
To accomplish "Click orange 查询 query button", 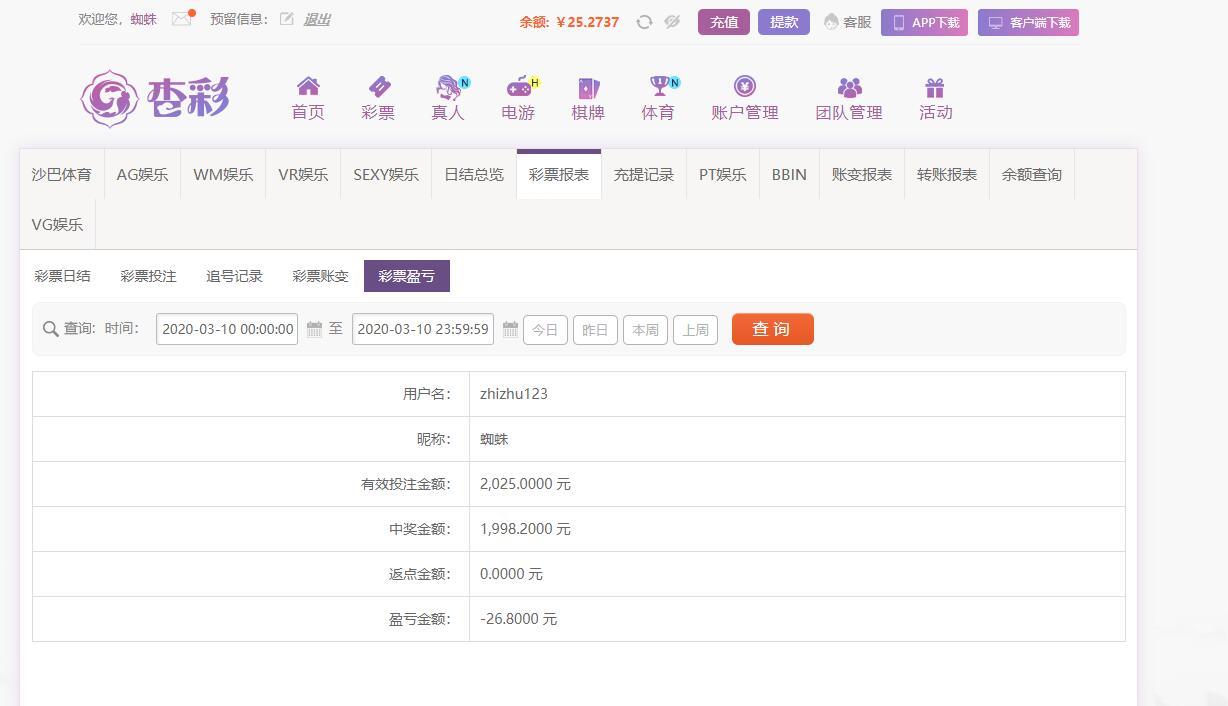I will pyautogui.click(x=773, y=329).
